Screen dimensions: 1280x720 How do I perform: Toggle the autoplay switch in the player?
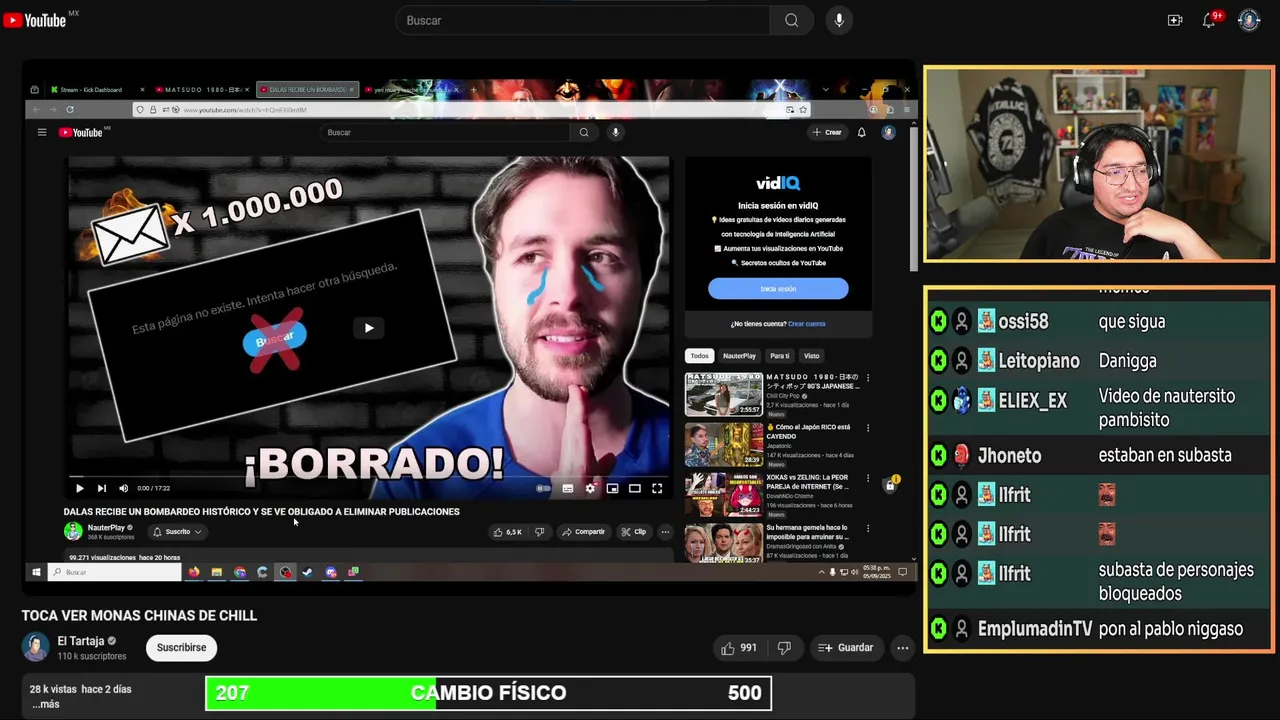pos(544,488)
